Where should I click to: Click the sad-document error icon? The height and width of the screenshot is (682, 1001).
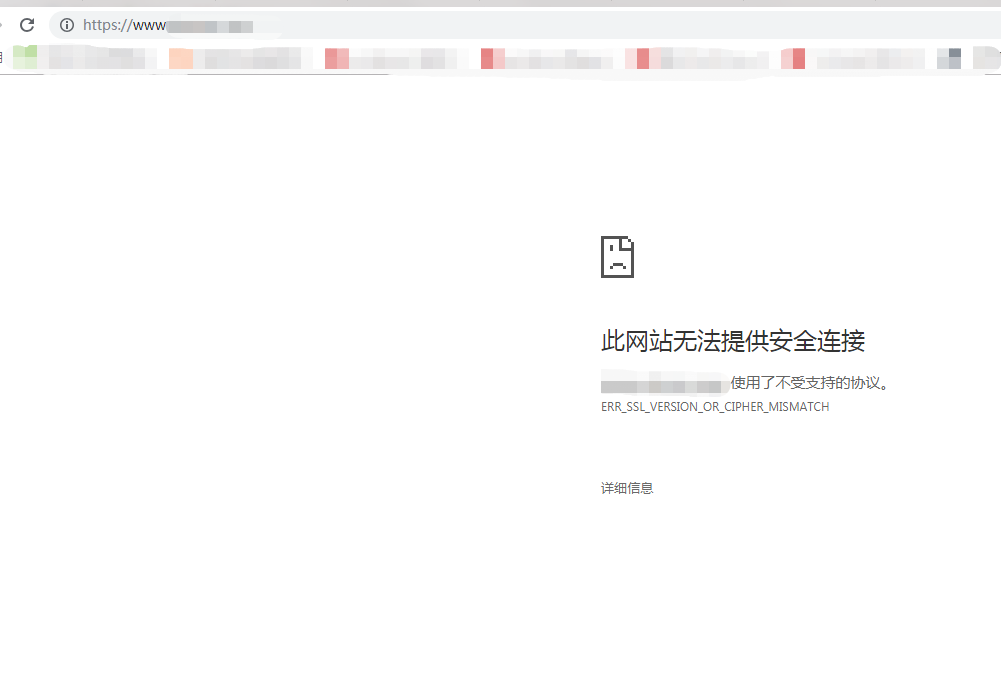[x=617, y=256]
